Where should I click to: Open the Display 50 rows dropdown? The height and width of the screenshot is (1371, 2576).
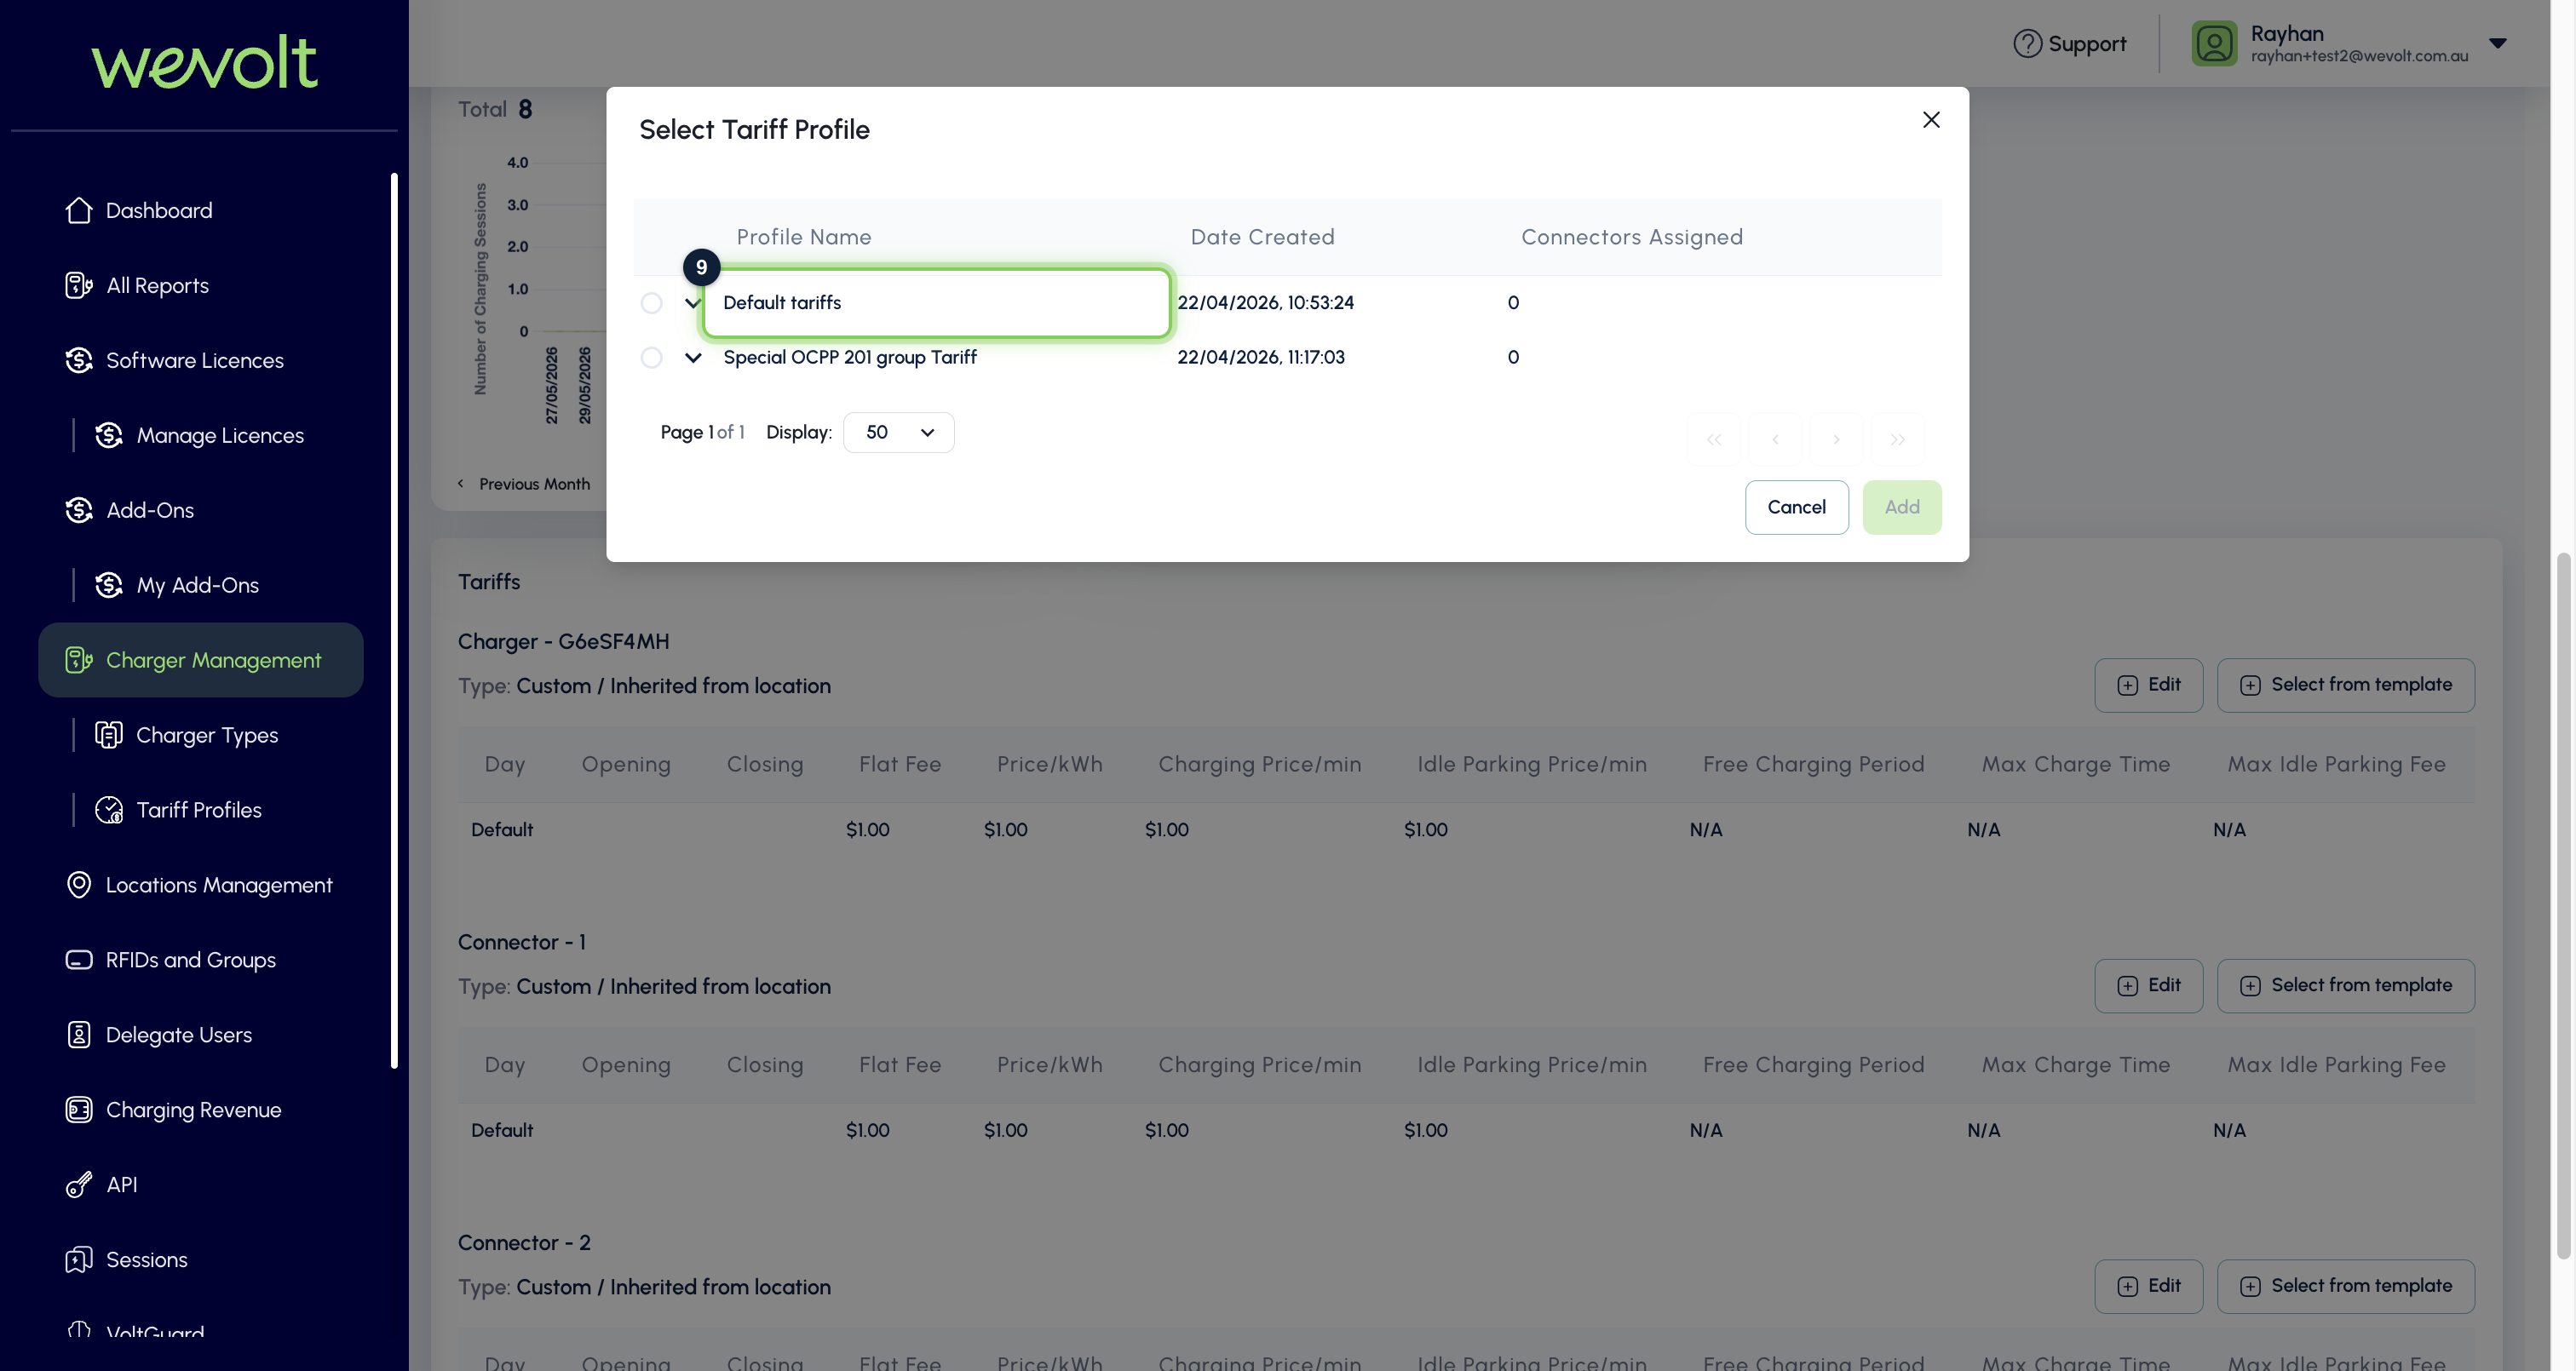click(x=898, y=432)
